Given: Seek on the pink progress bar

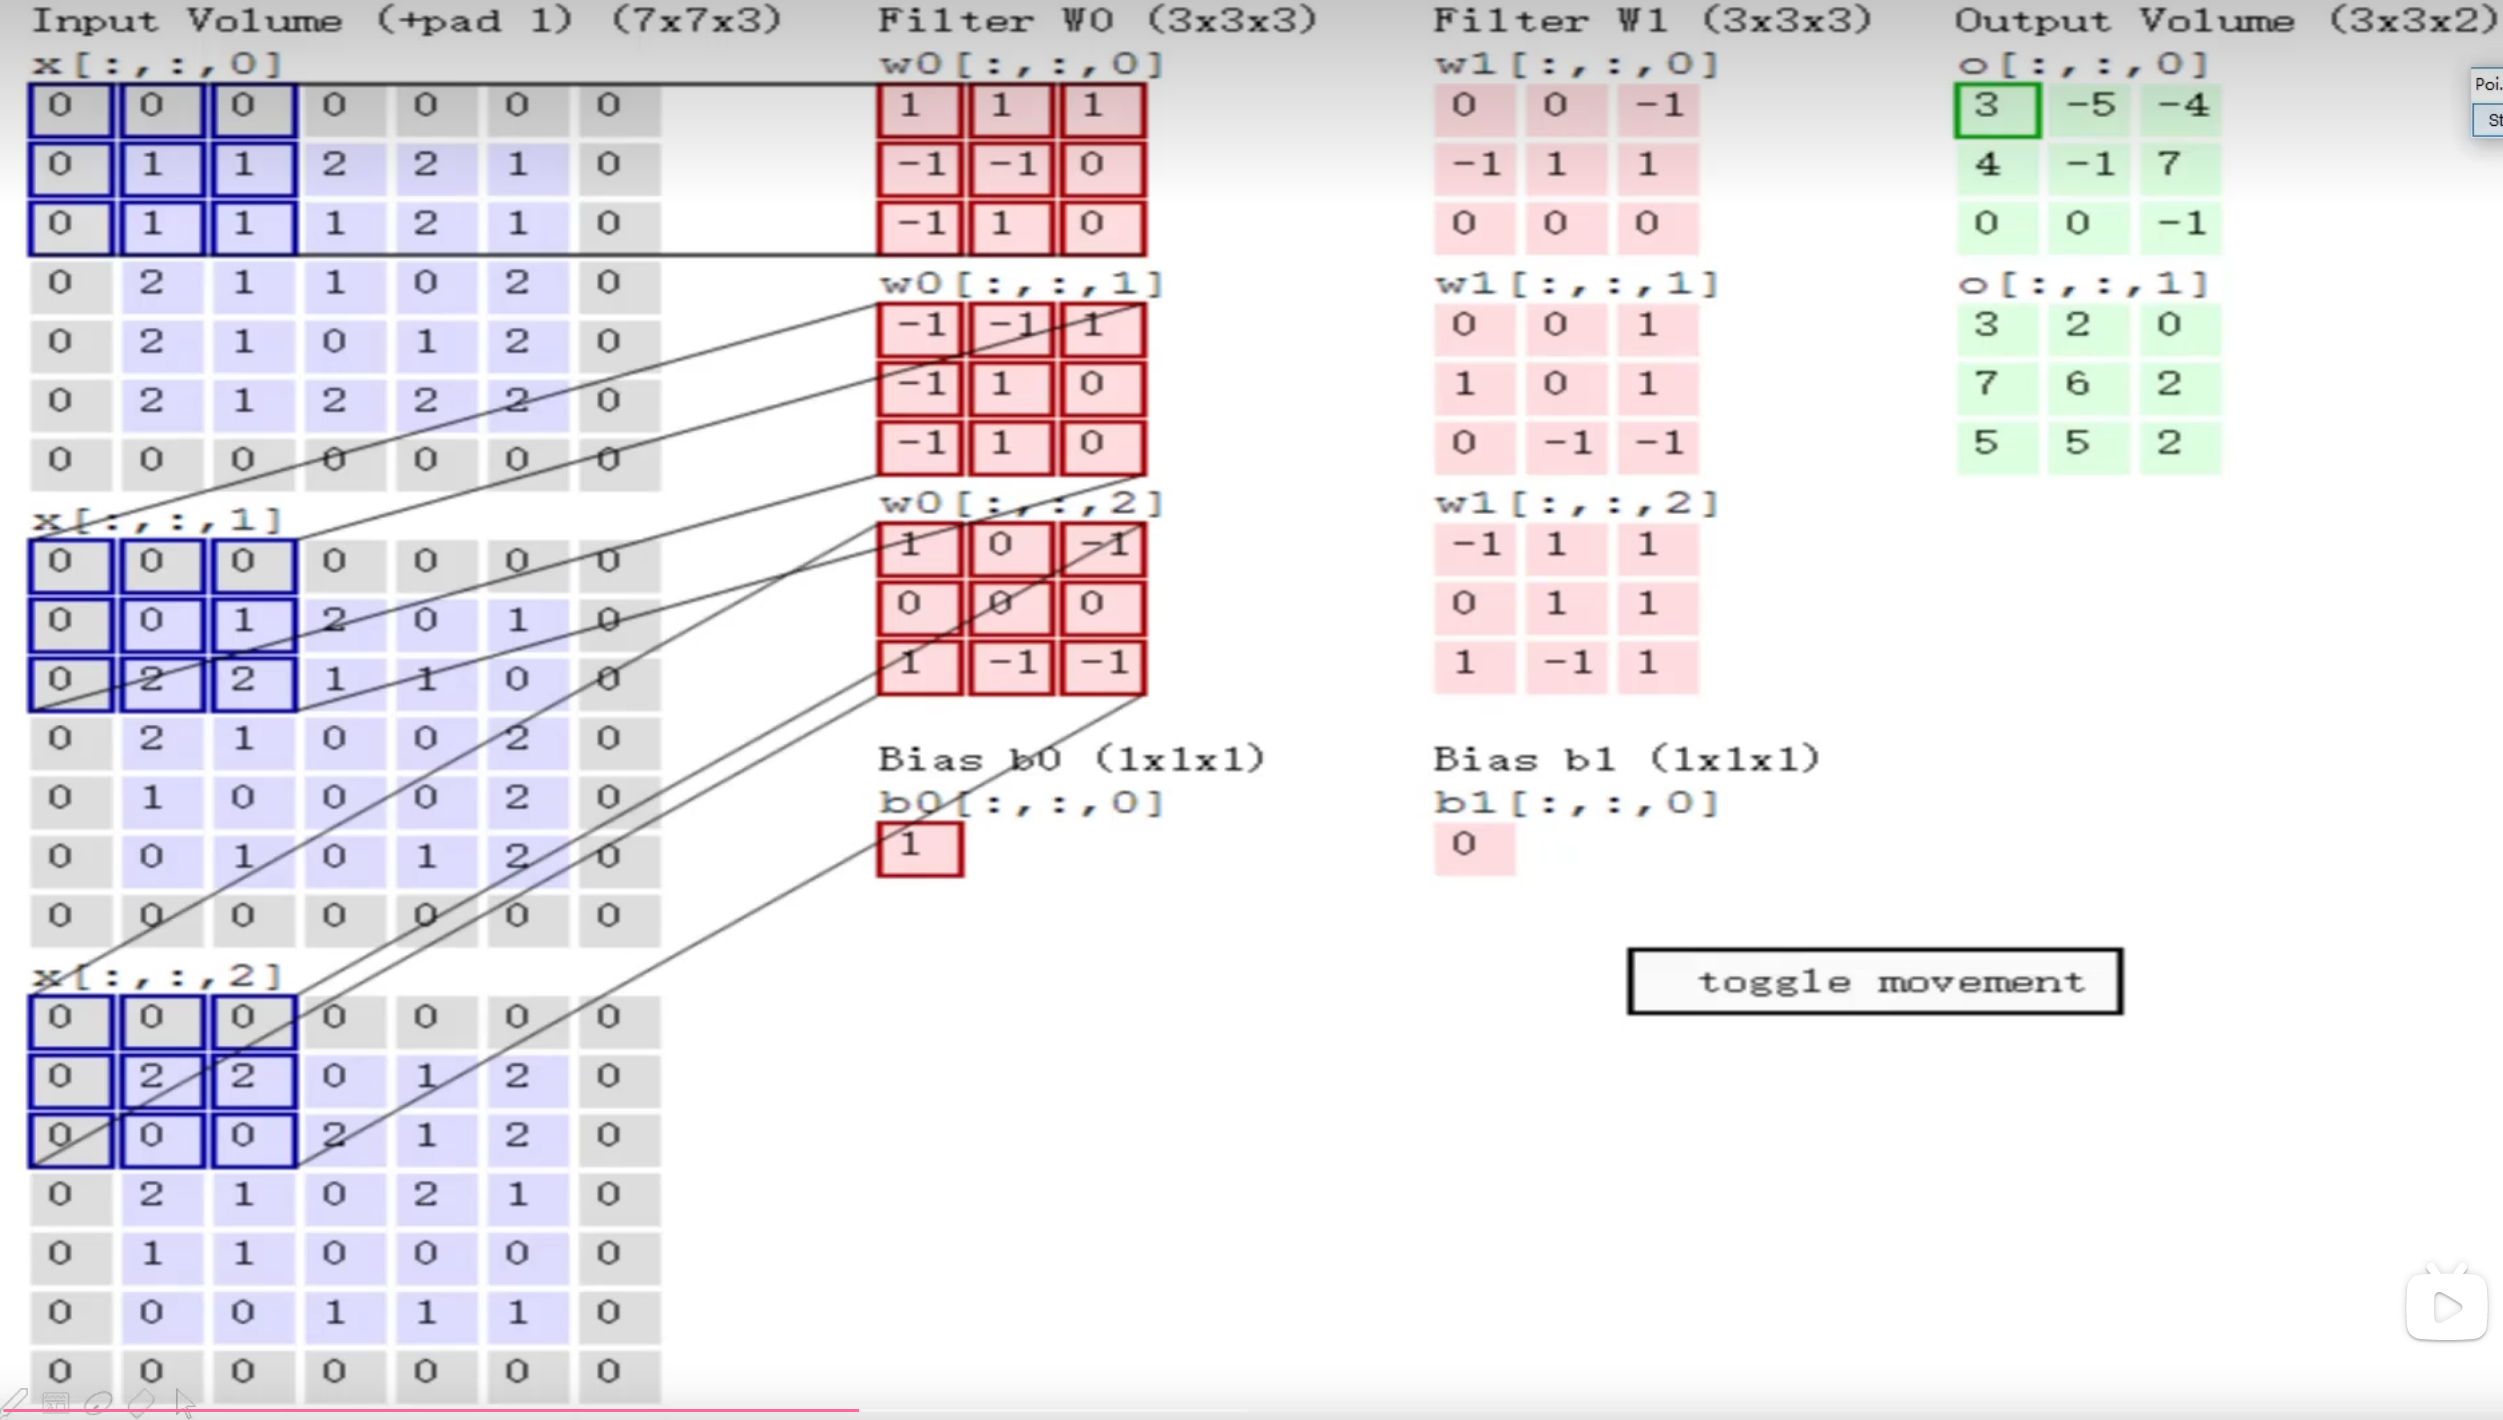Looking at the screenshot, I should [x=430, y=1410].
